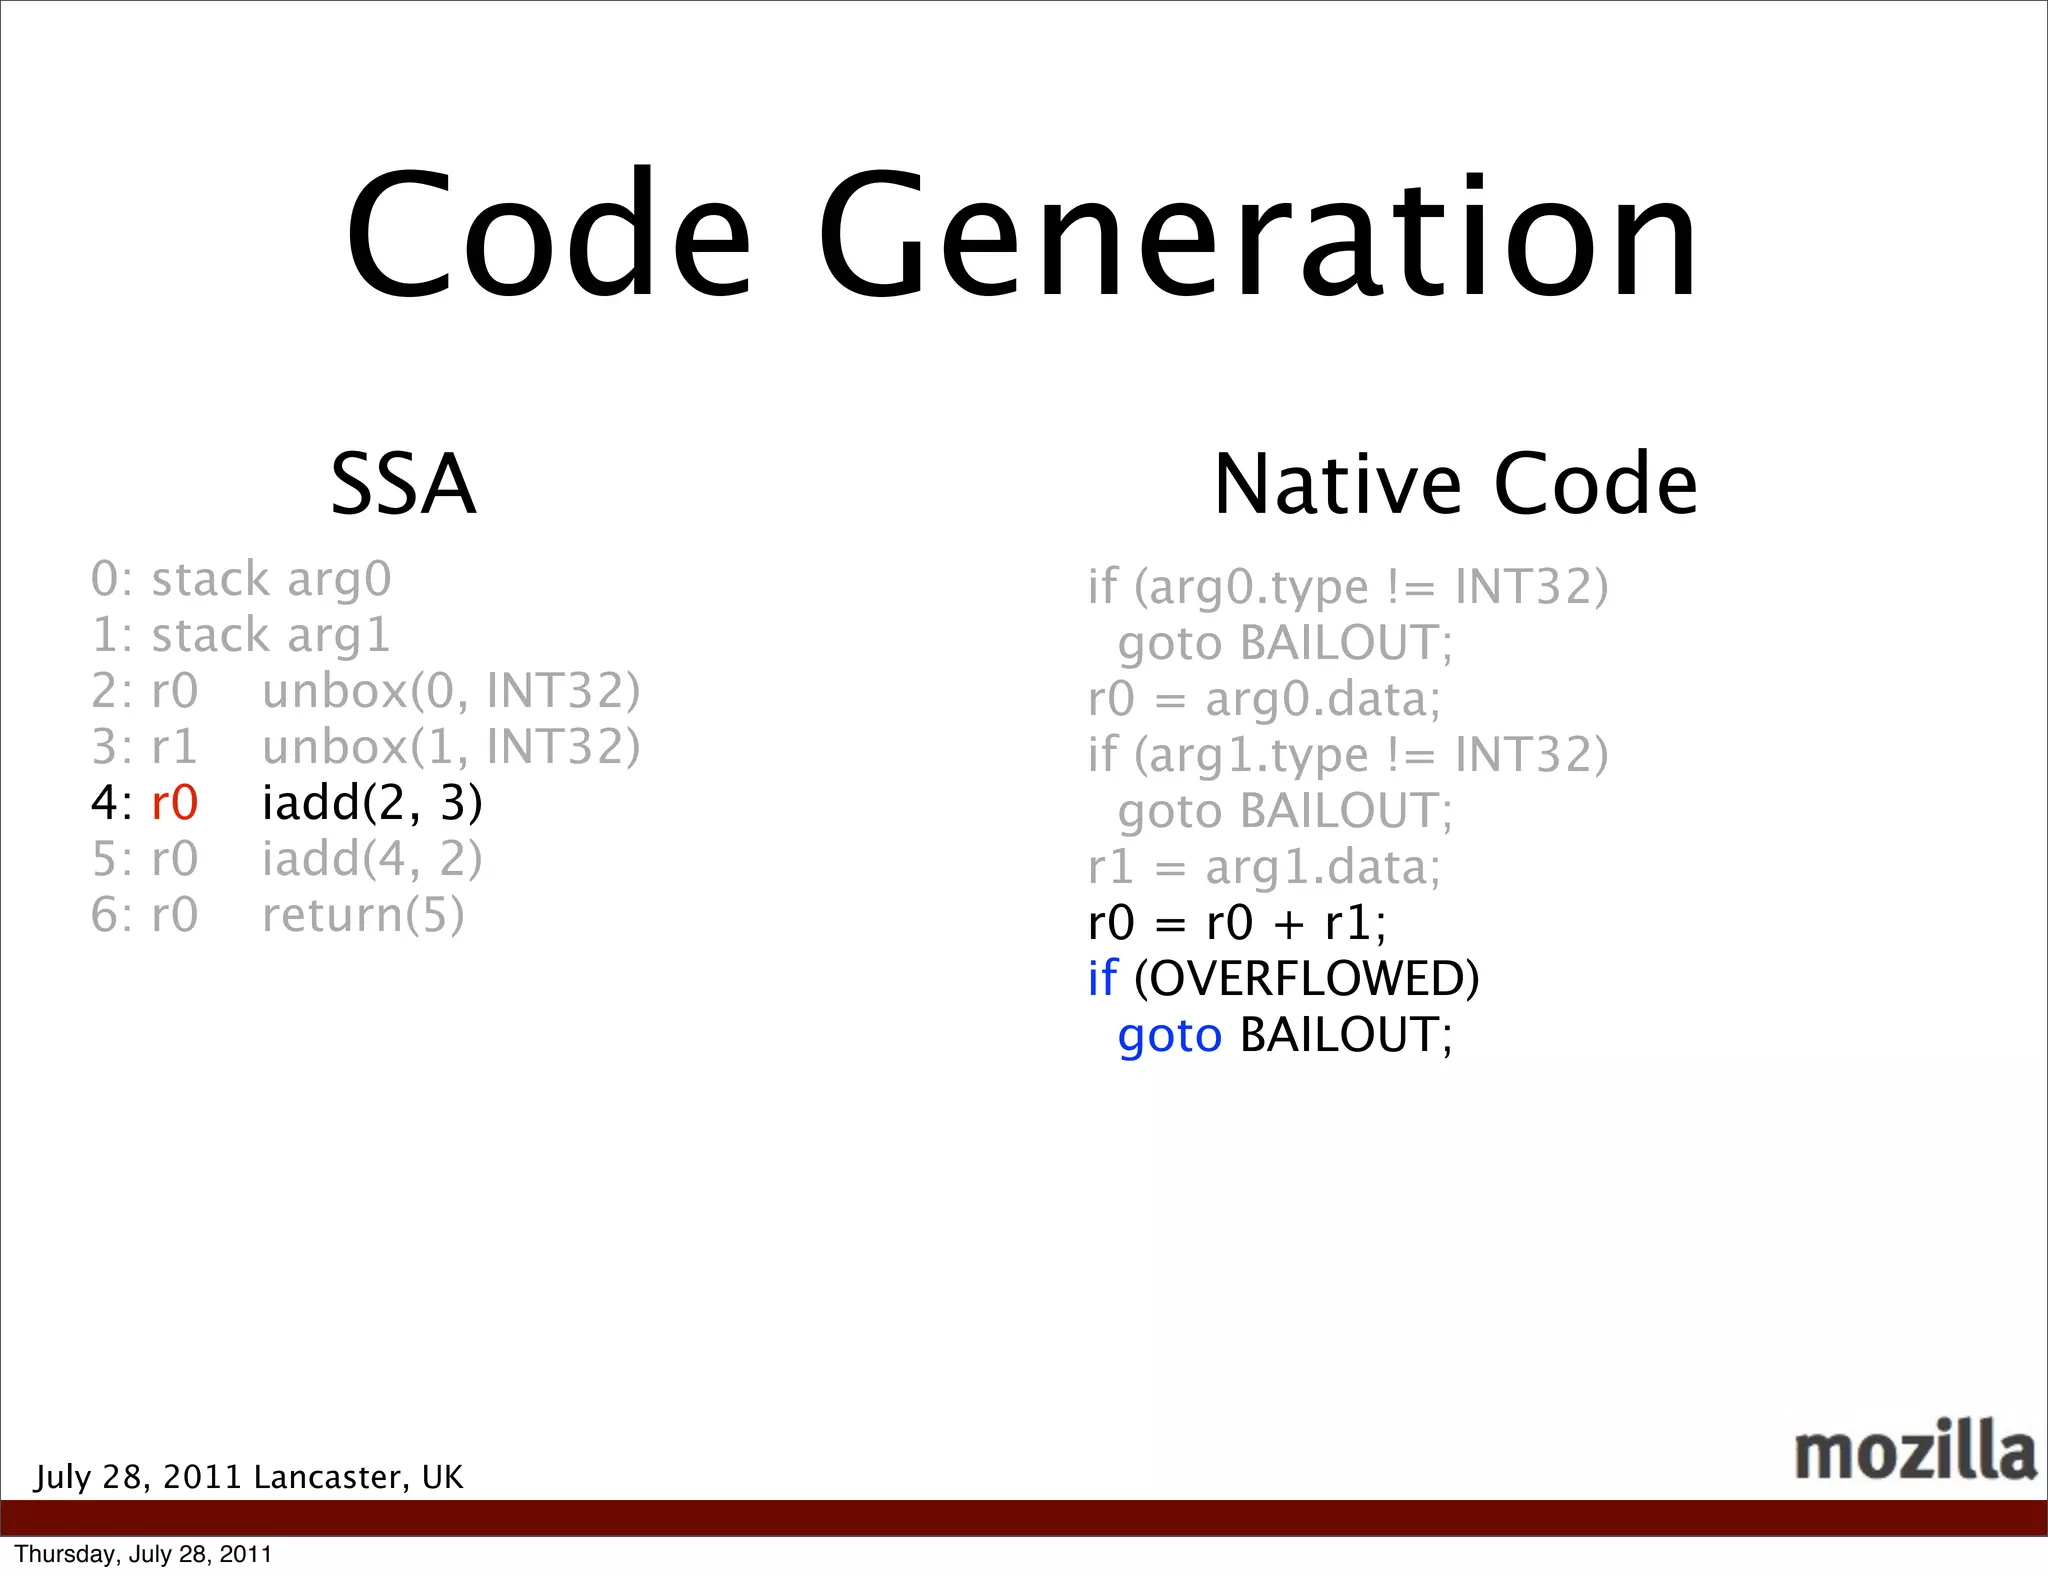
Task: Select the 'SSA' column heading
Action: pos(403,484)
